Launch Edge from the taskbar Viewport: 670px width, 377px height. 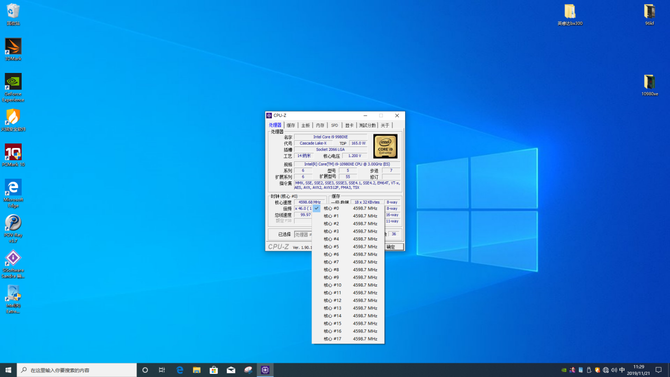pyautogui.click(x=179, y=370)
